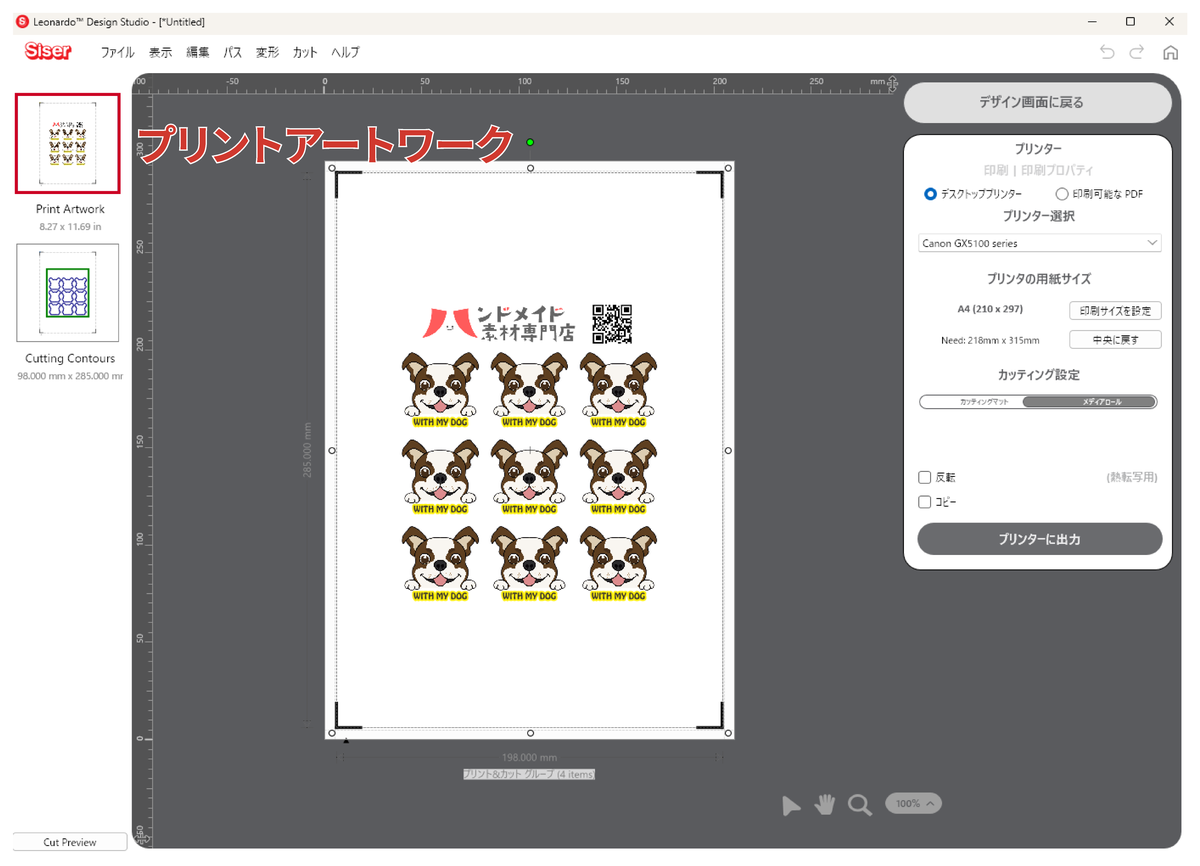The width and height of the screenshot is (1200, 866).
Task: Switch cutting setting to カッティングマット
Action: coord(971,402)
